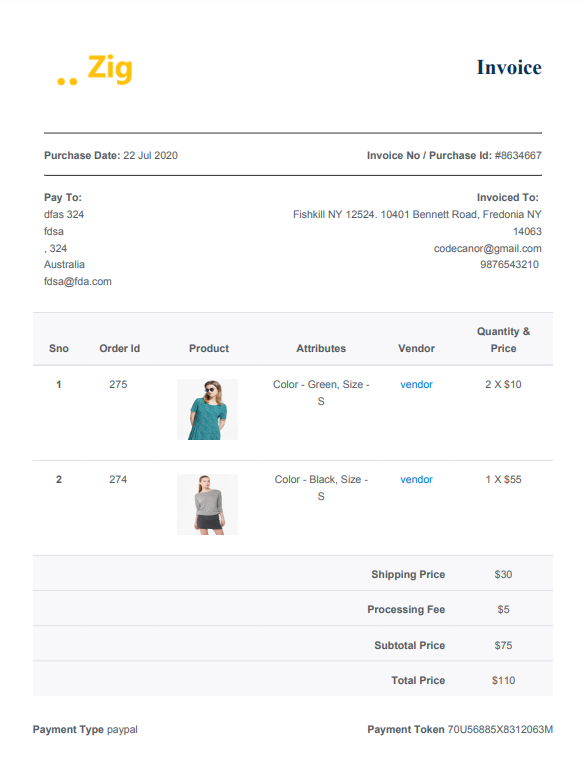Click the paypal payment type text
The width and height of the screenshot is (583, 776).
[122, 729]
